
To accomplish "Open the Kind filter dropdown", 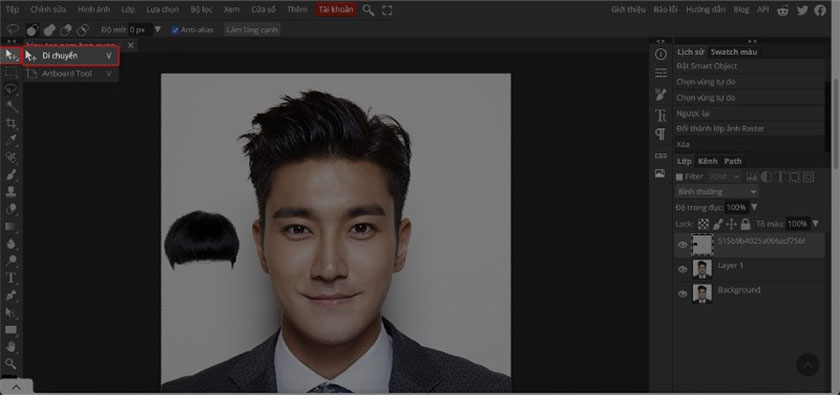I will [725, 177].
